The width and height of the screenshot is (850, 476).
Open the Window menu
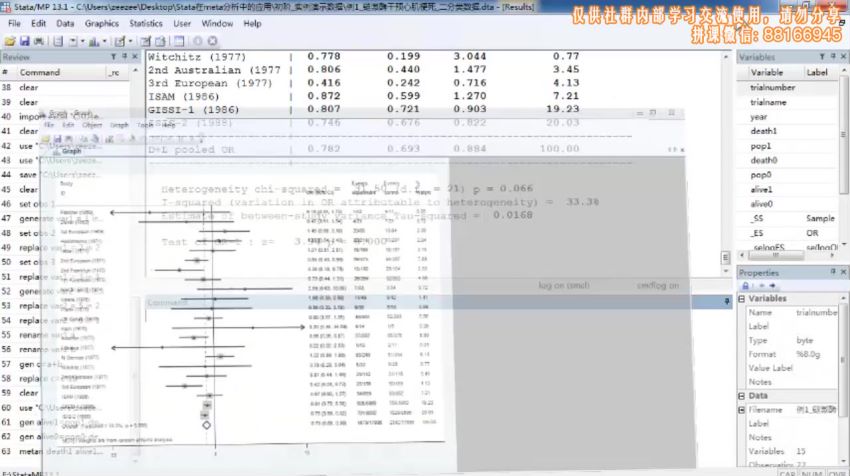tap(217, 24)
